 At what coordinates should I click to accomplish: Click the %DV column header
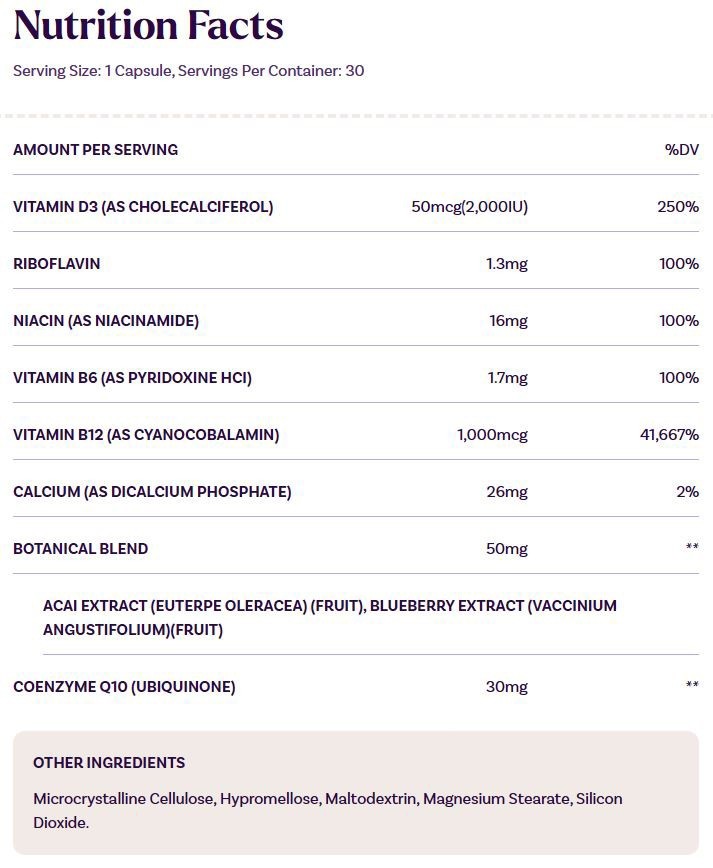coord(681,149)
